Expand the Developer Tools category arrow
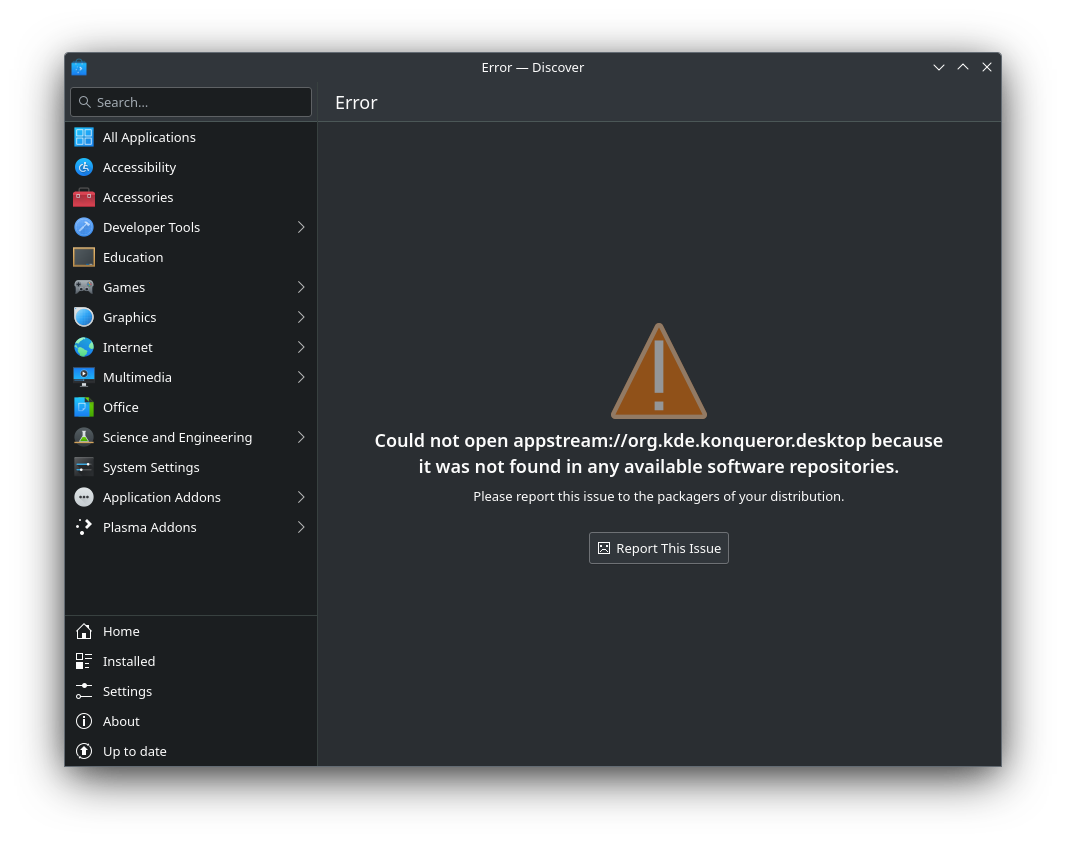Viewport: 1066px width, 843px height. (x=300, y=227)
